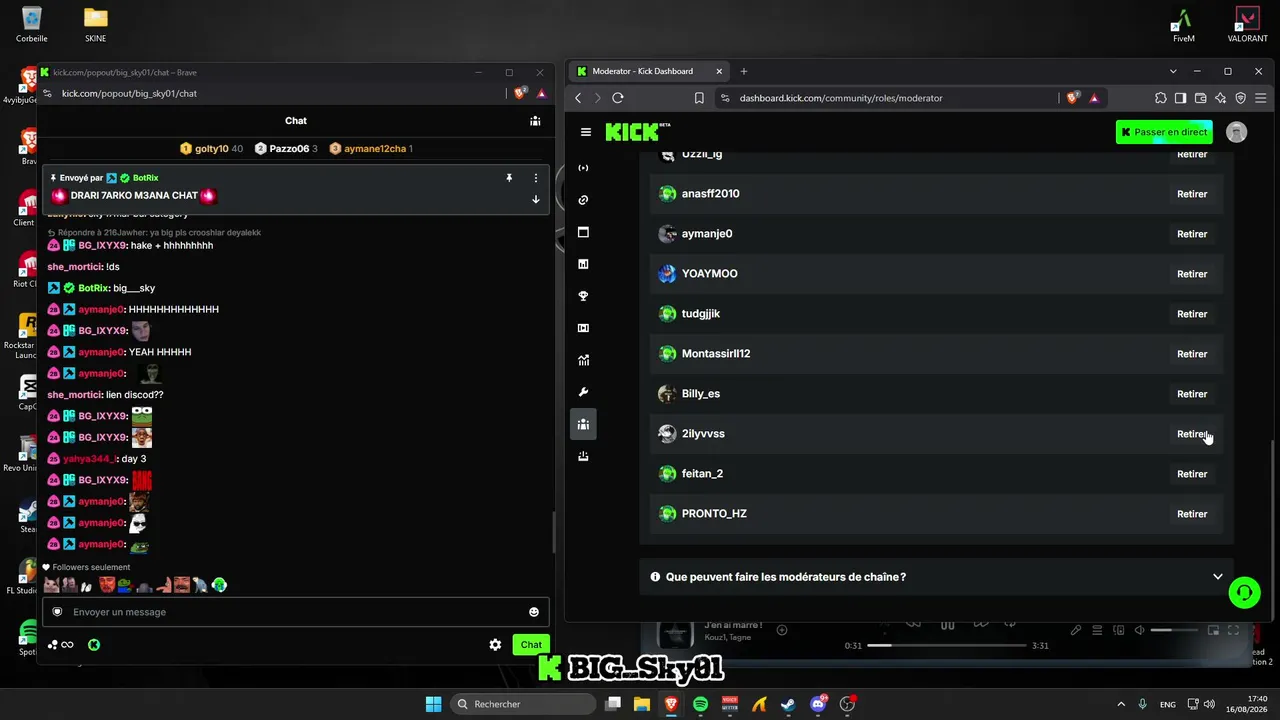1280x720 pixels.
Task: Click the chat users icon in chat header
Action: 535,121
